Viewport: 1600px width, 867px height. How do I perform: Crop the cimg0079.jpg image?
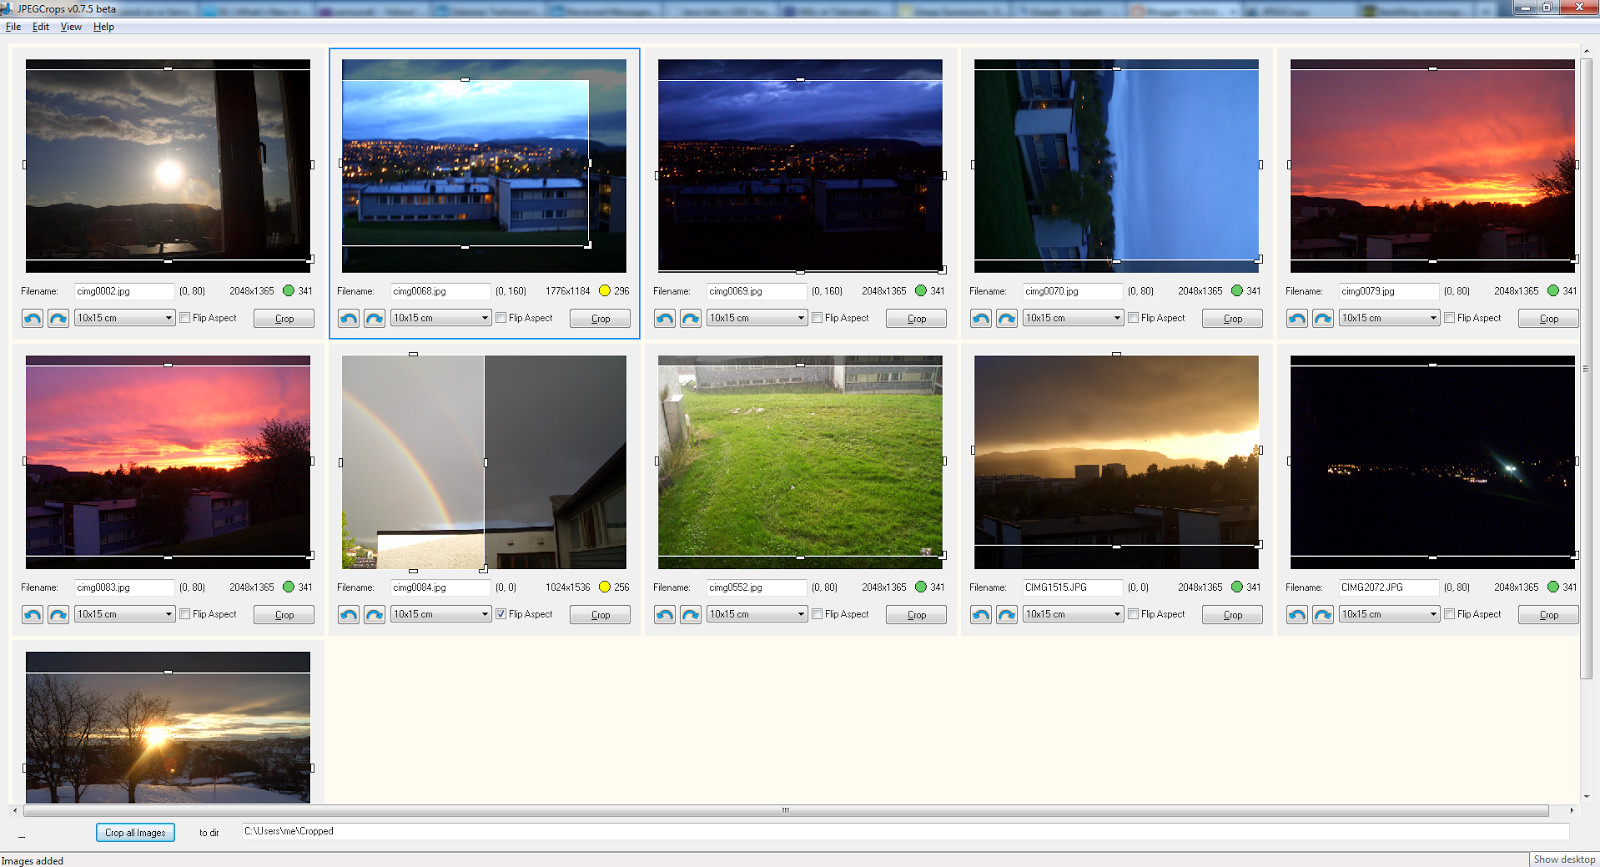[x=1548, y=318]
